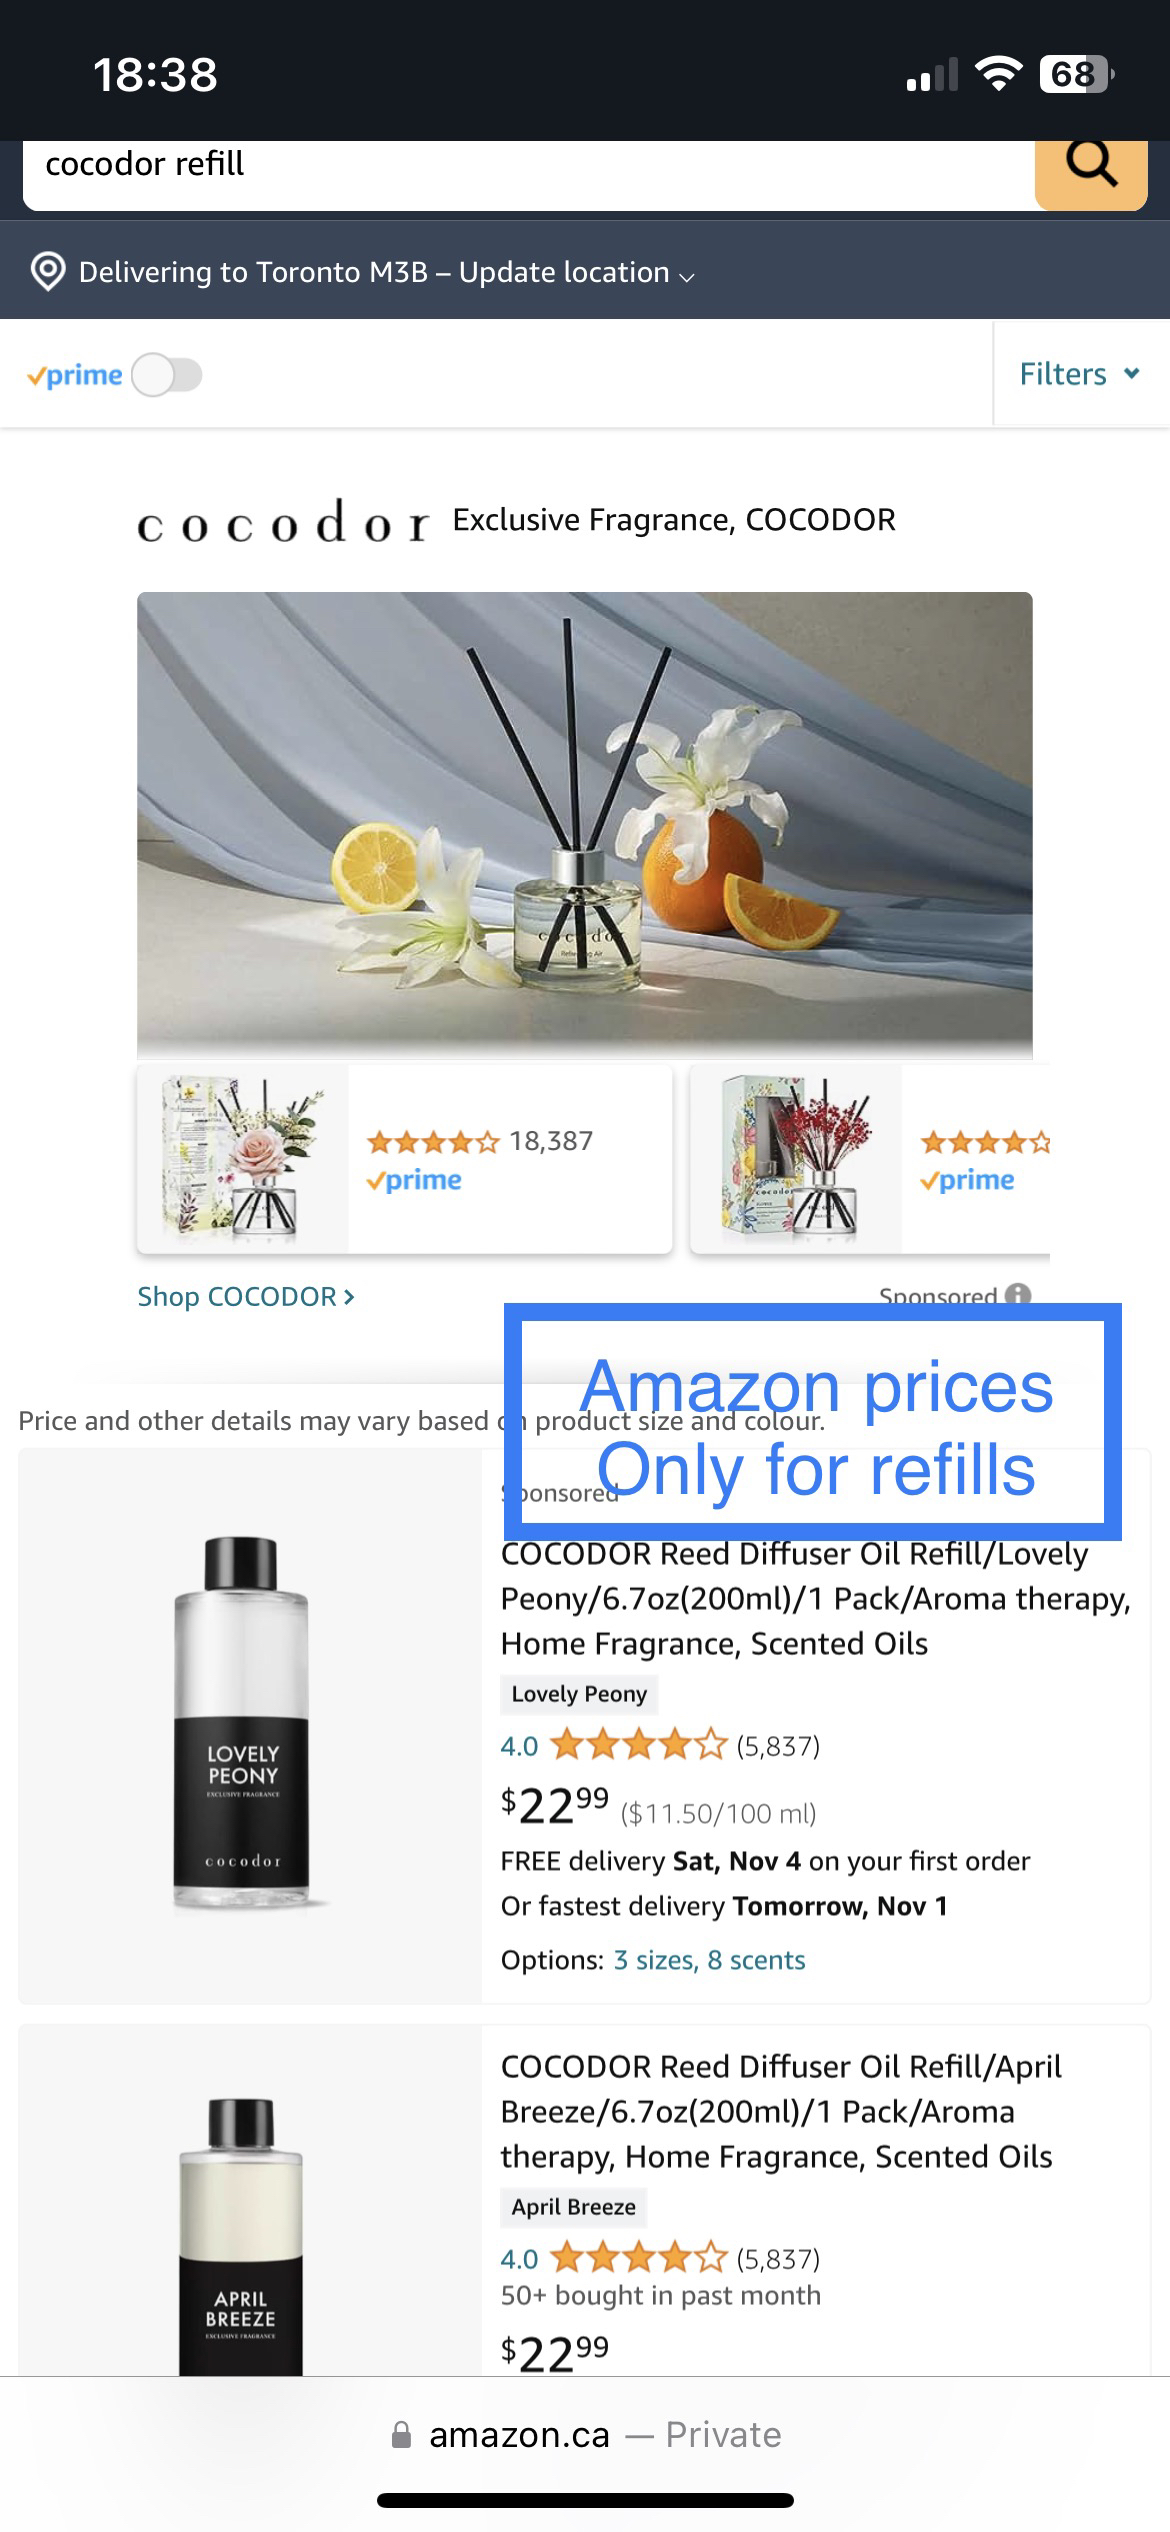Click the lock icon beside amazon.ca

click(x=401, y=2434)
